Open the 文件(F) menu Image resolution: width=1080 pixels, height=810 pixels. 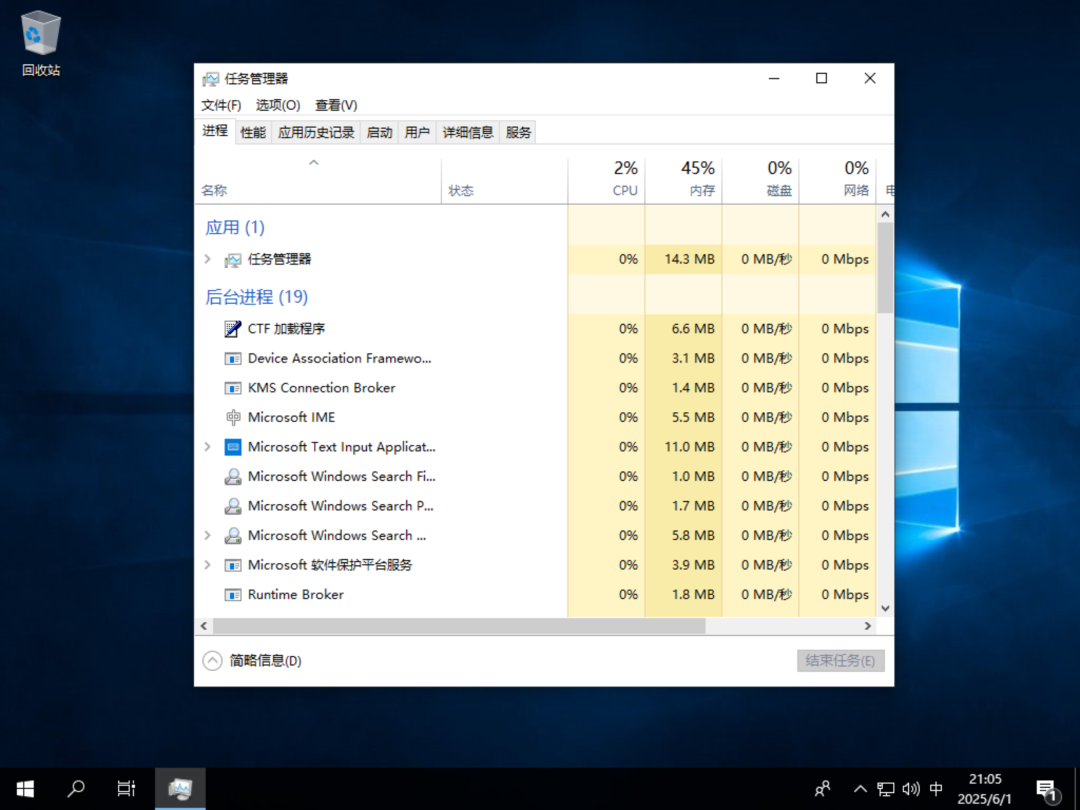coord(221,105)
